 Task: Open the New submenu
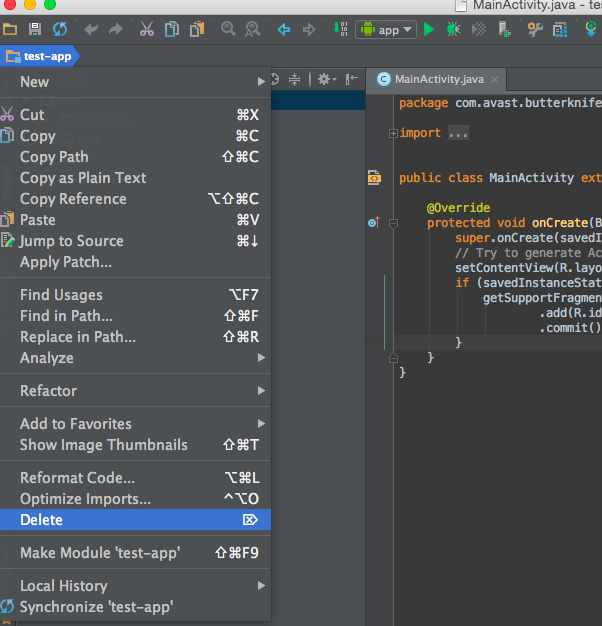click(x=135, y=82)
